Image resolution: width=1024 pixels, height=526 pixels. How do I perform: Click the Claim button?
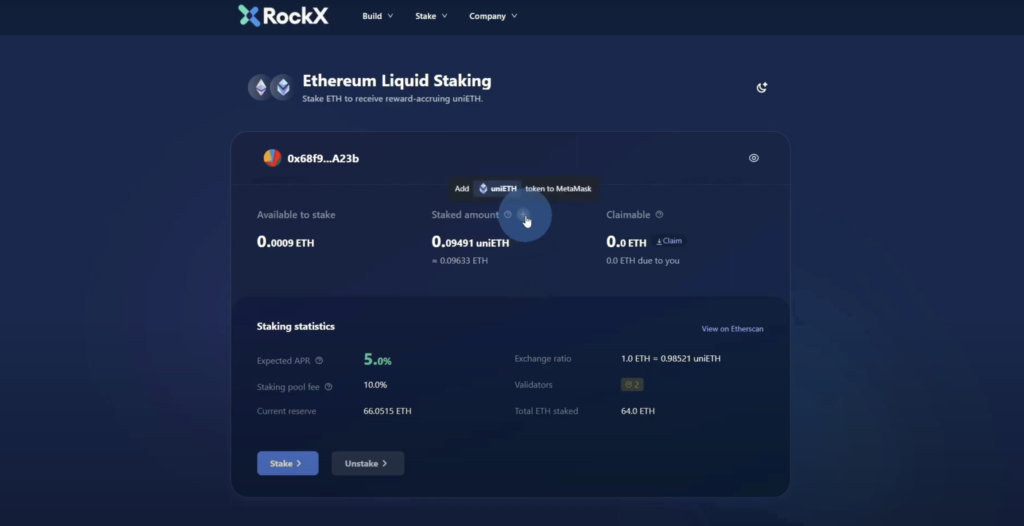point(669,241)
